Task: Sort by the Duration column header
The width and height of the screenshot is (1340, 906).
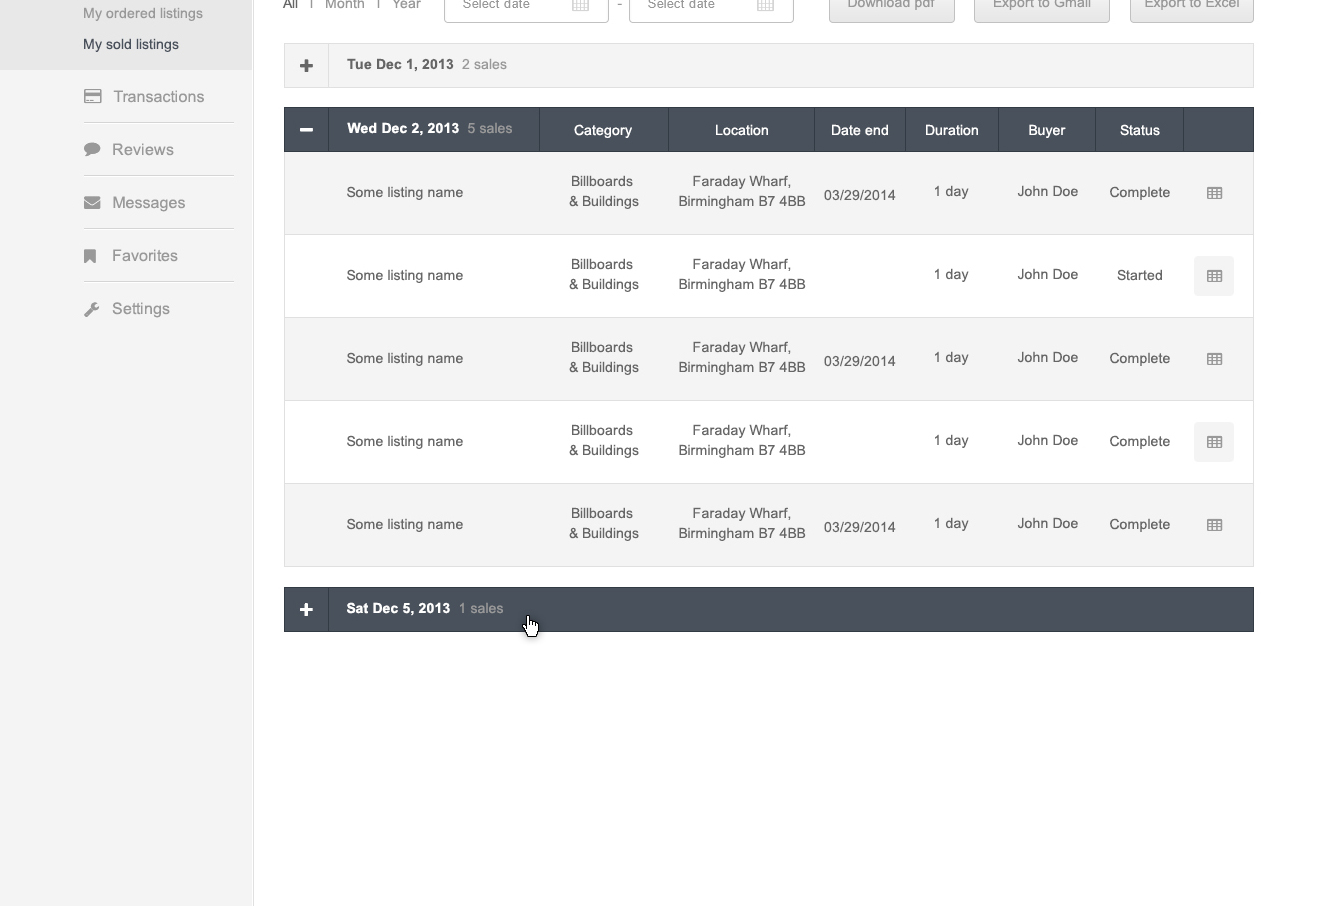Action: click(952, 130)
